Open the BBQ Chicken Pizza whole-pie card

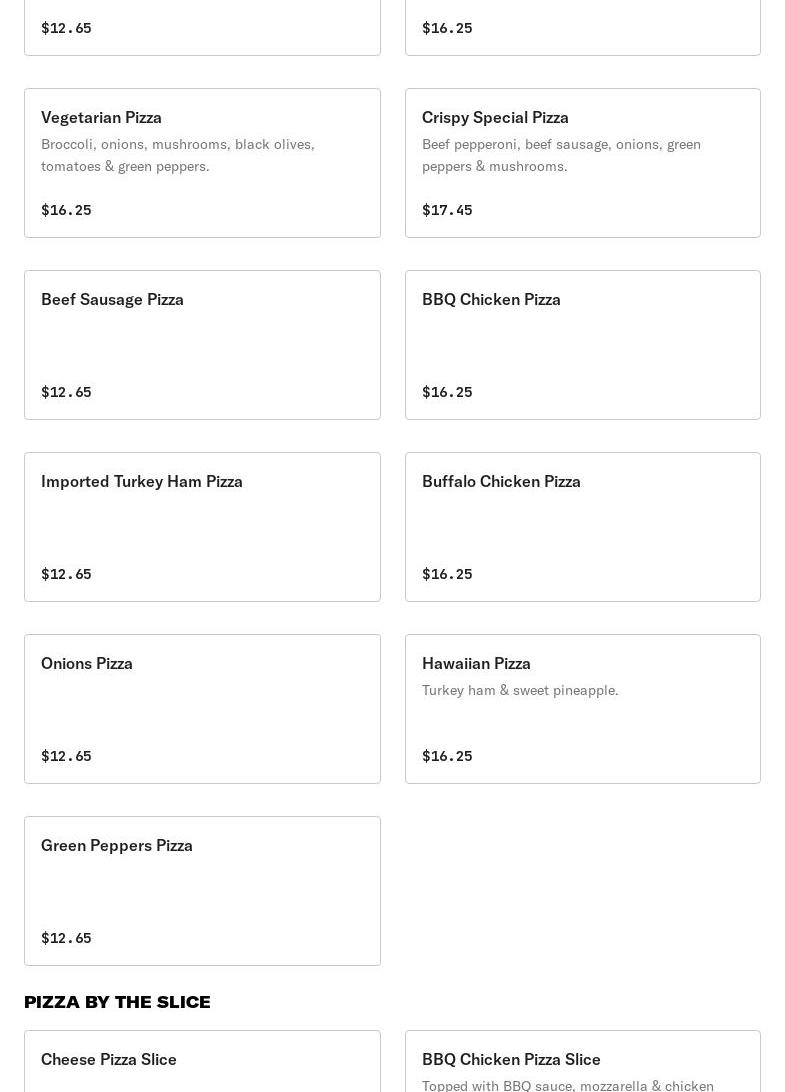pos(582,345)
